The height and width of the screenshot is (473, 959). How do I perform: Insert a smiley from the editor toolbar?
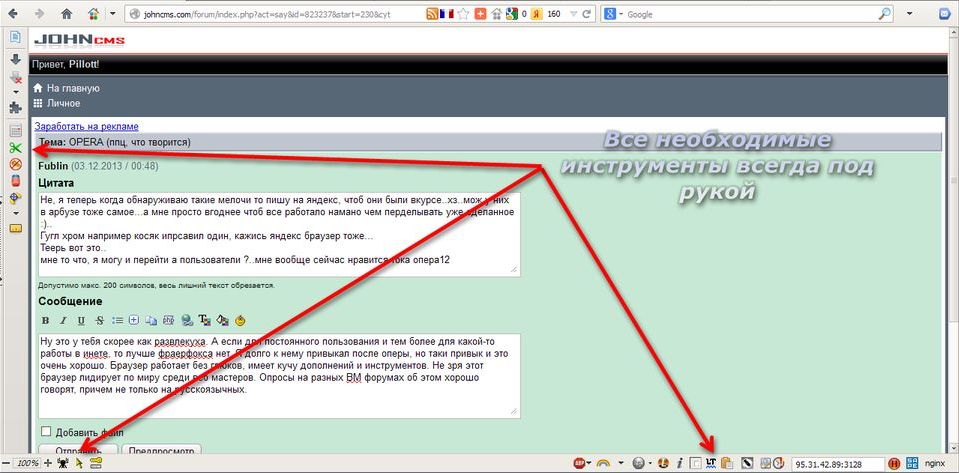coord(240,320)
